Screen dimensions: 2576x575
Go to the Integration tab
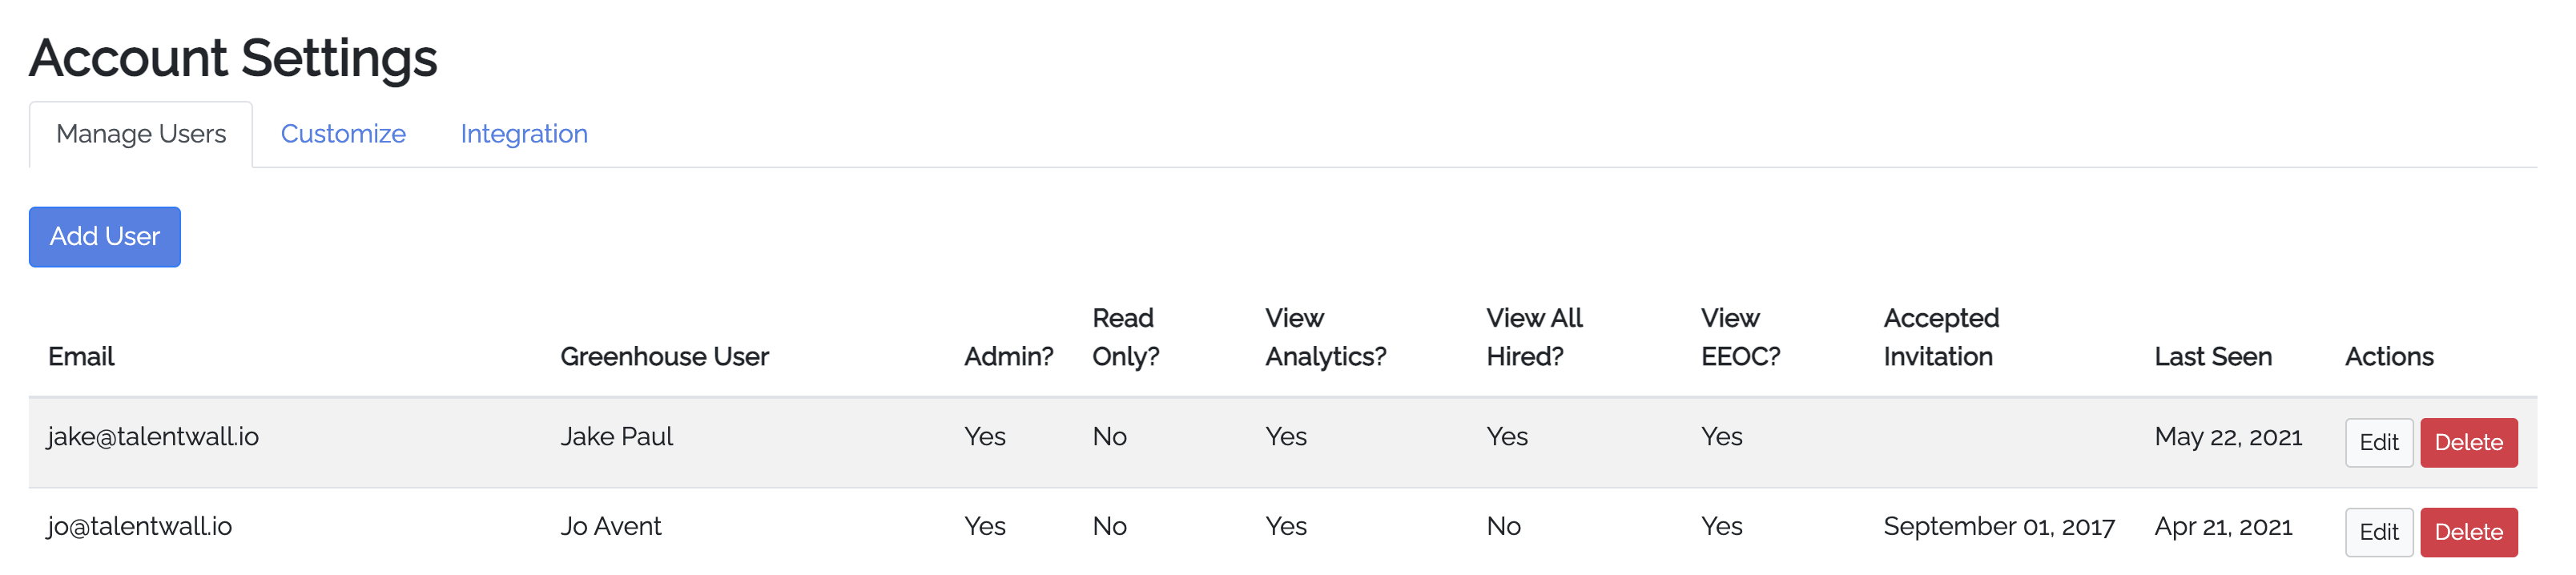[x=524, y=134]
